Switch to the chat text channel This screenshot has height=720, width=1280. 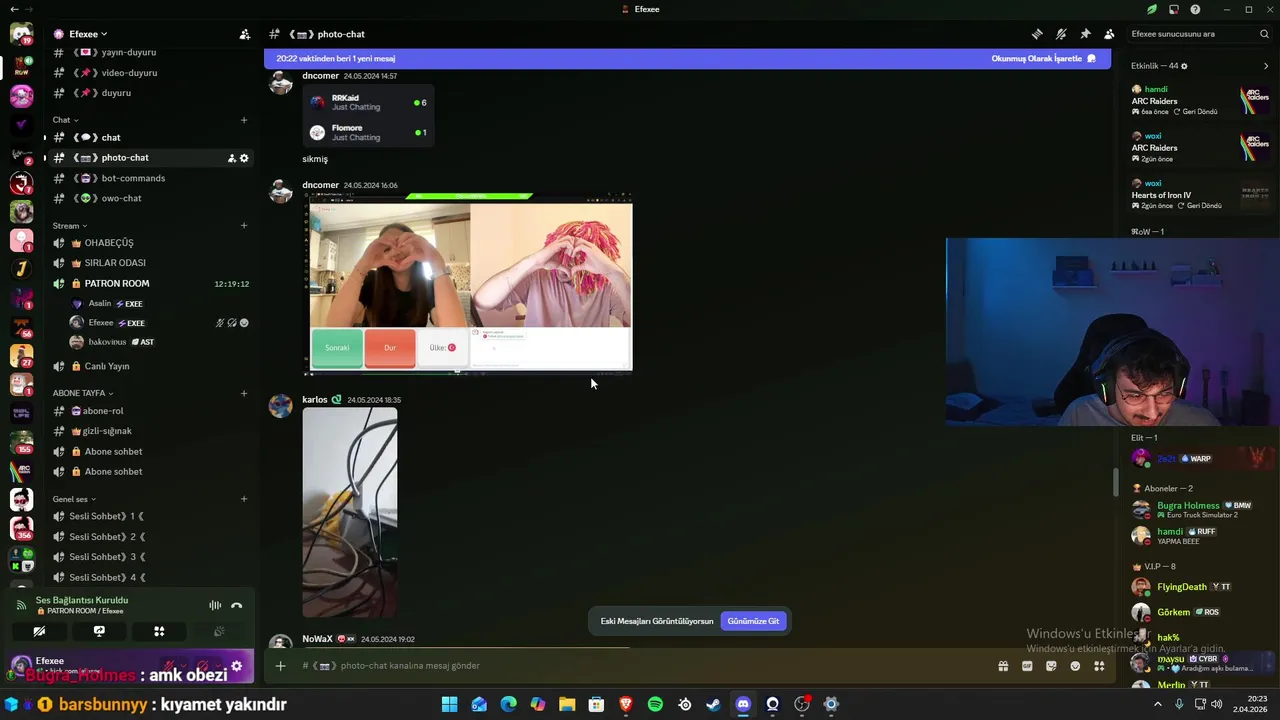110,138
